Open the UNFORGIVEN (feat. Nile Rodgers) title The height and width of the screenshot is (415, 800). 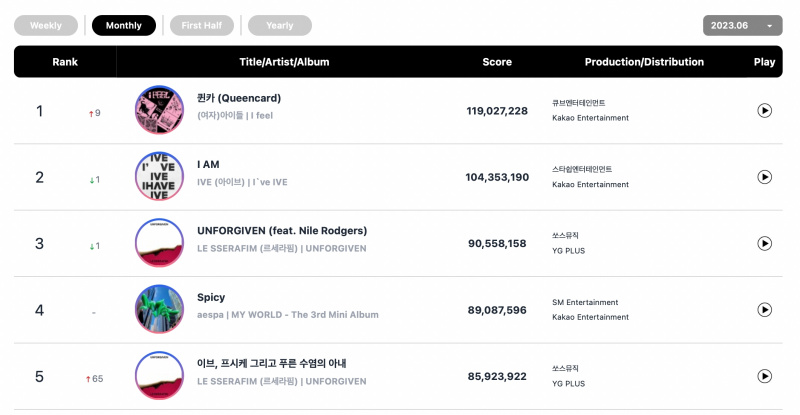pyautogui.click(x=282, y=231)
